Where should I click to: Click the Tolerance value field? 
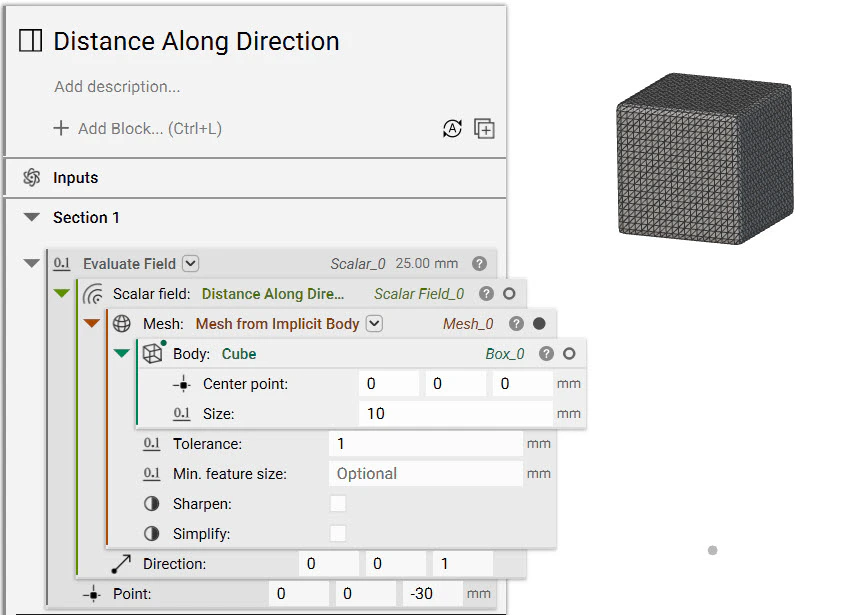pyautogui.click(x=424, y=444)
